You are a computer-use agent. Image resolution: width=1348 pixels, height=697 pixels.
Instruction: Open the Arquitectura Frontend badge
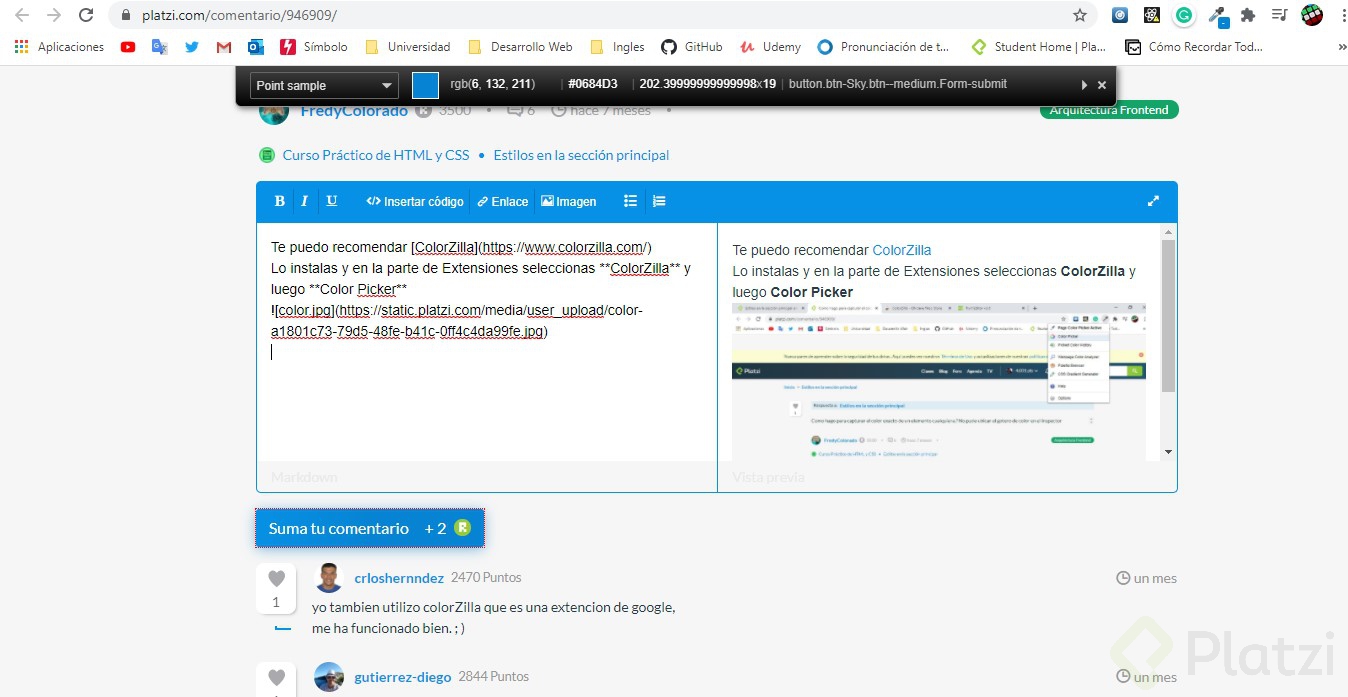pos(1109,110)
